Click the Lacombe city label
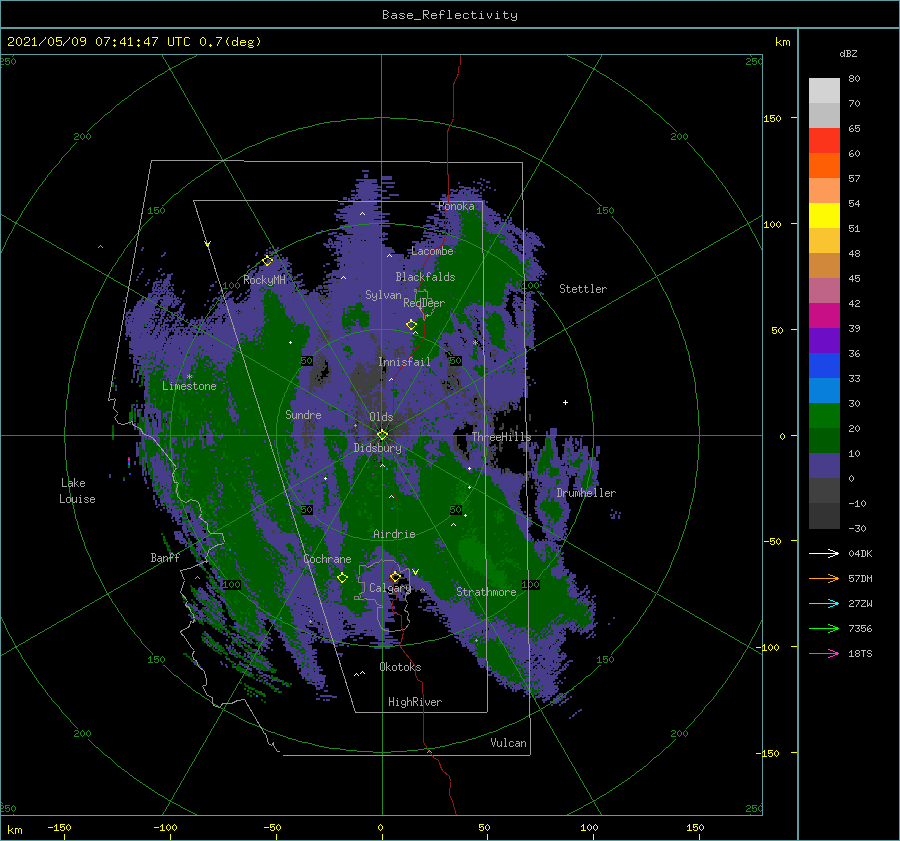This screenshot has width=900, height=841. tap(432, 251)
